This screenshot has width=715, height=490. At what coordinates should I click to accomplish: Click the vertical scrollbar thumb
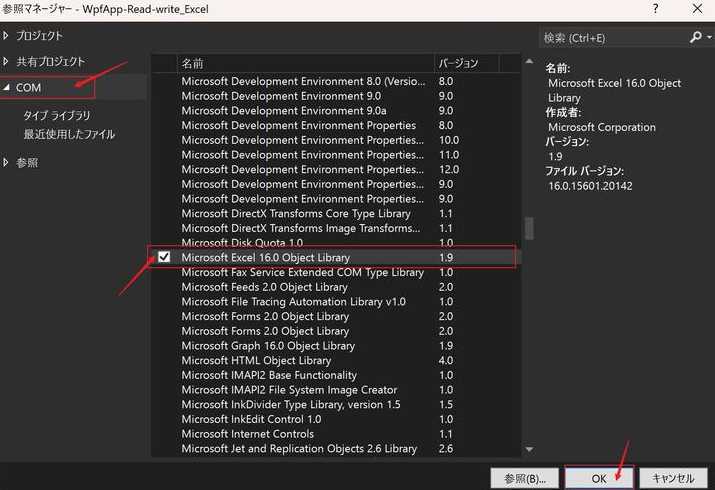(x=529, y=228)
